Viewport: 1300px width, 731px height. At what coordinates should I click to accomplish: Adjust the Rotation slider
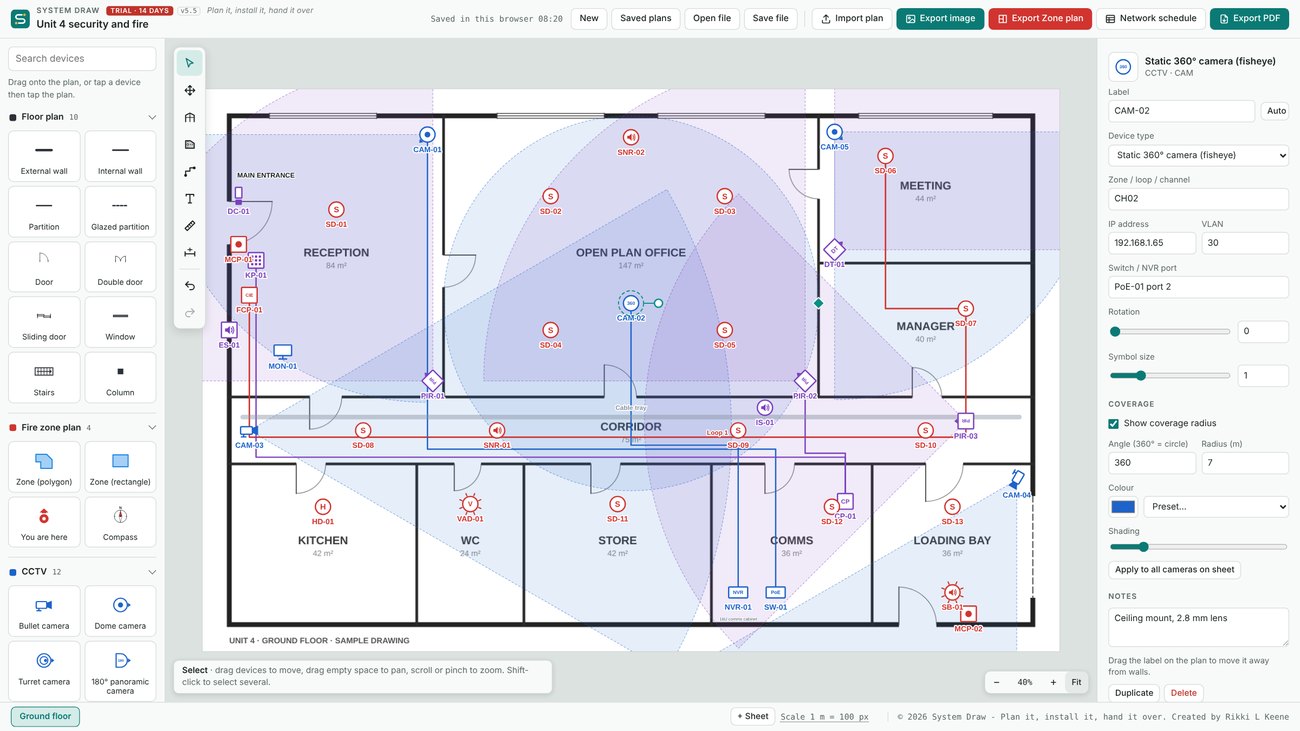coord(1169,331)
